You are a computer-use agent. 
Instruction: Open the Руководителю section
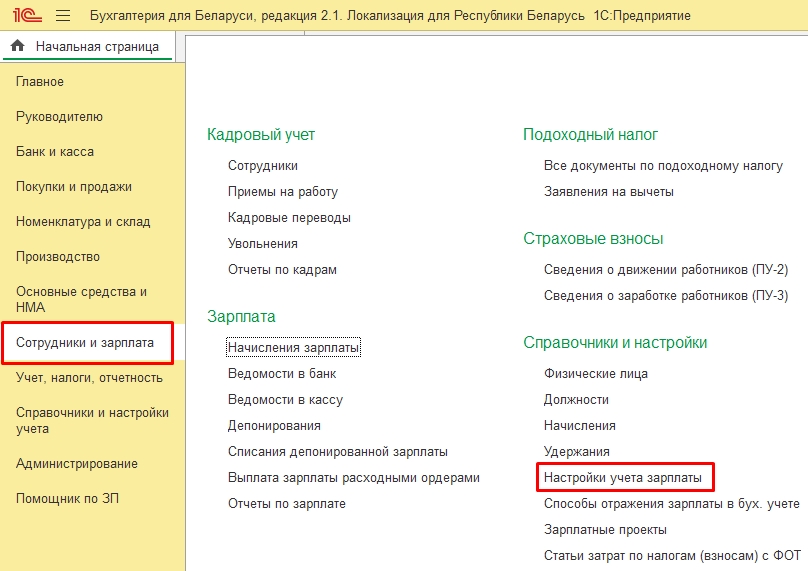(x=59, y=116)
